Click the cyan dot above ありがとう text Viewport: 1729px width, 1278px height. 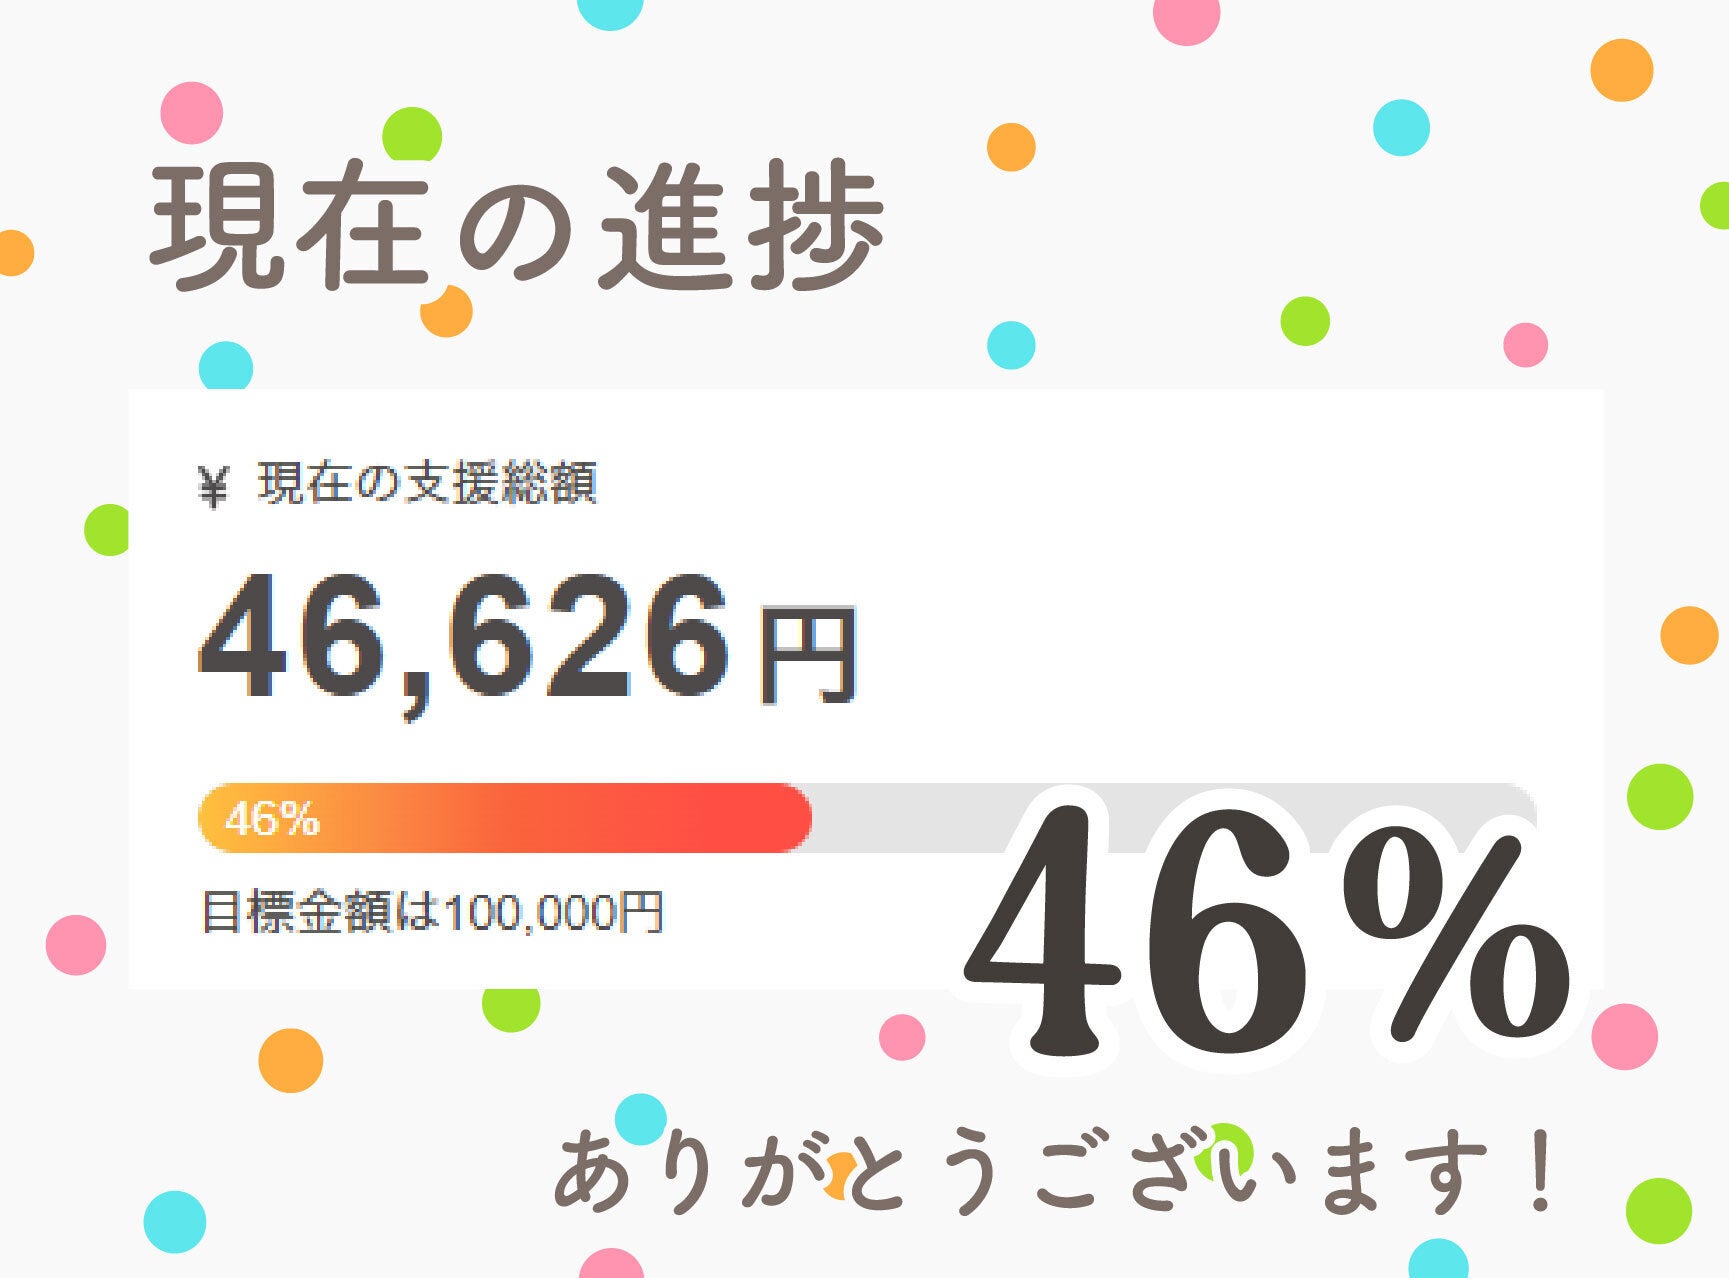click(640, 1118)
